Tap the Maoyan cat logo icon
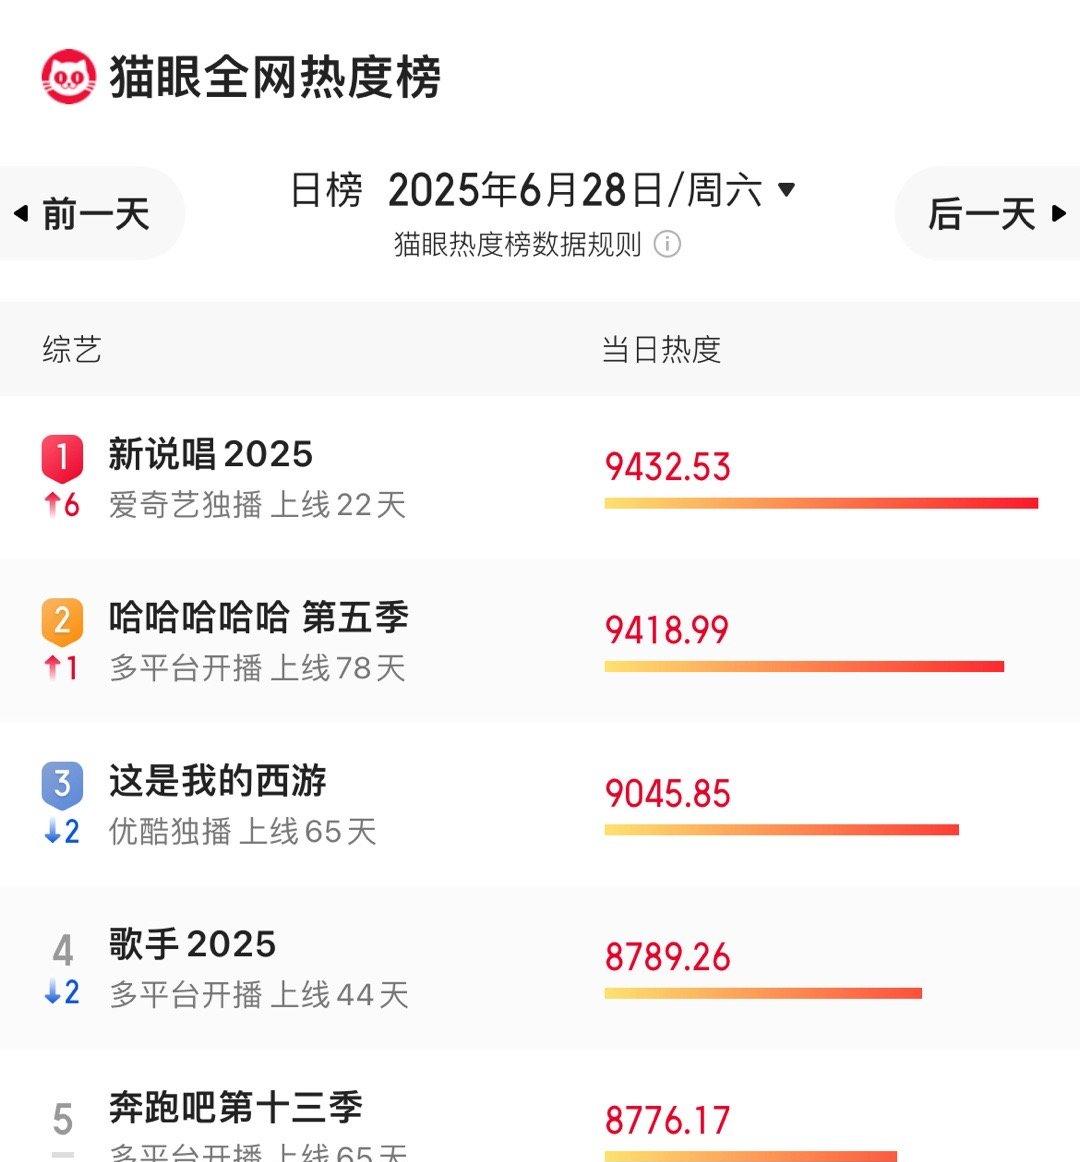 (68, 76)
